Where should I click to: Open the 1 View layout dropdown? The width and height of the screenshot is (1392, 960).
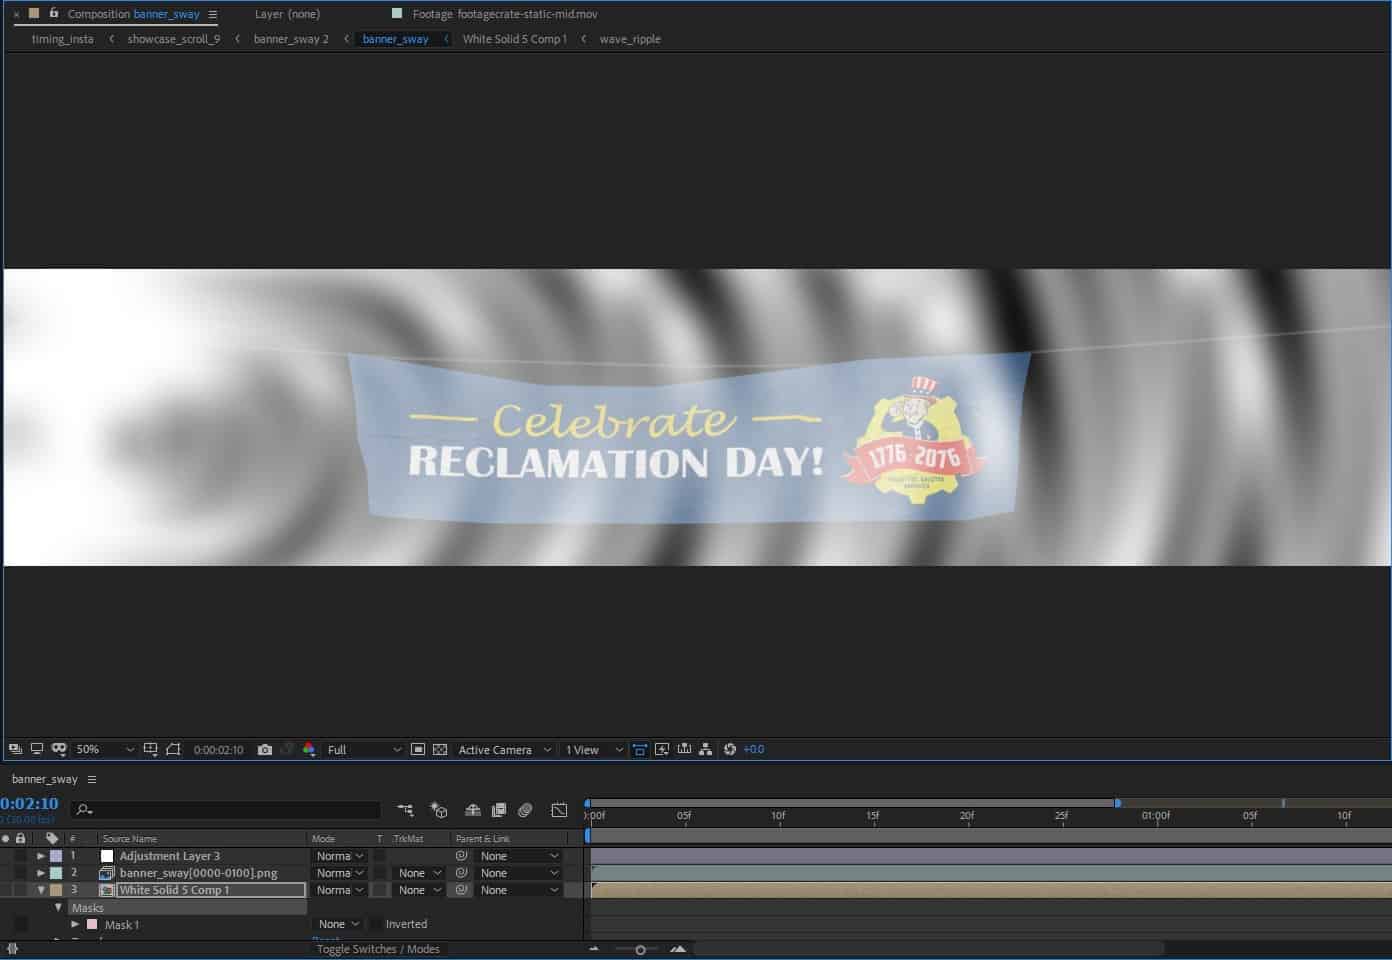pyautogui.click(x=594, y=749)
